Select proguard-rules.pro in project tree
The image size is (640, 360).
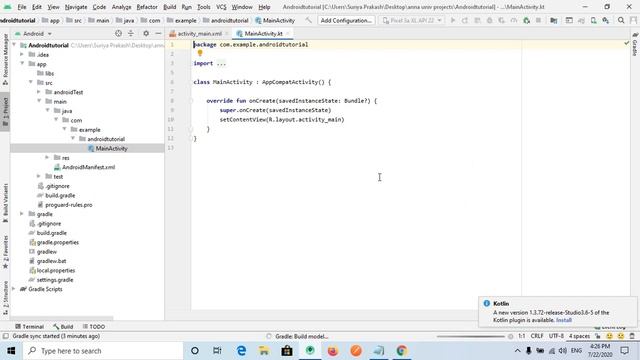64,204
